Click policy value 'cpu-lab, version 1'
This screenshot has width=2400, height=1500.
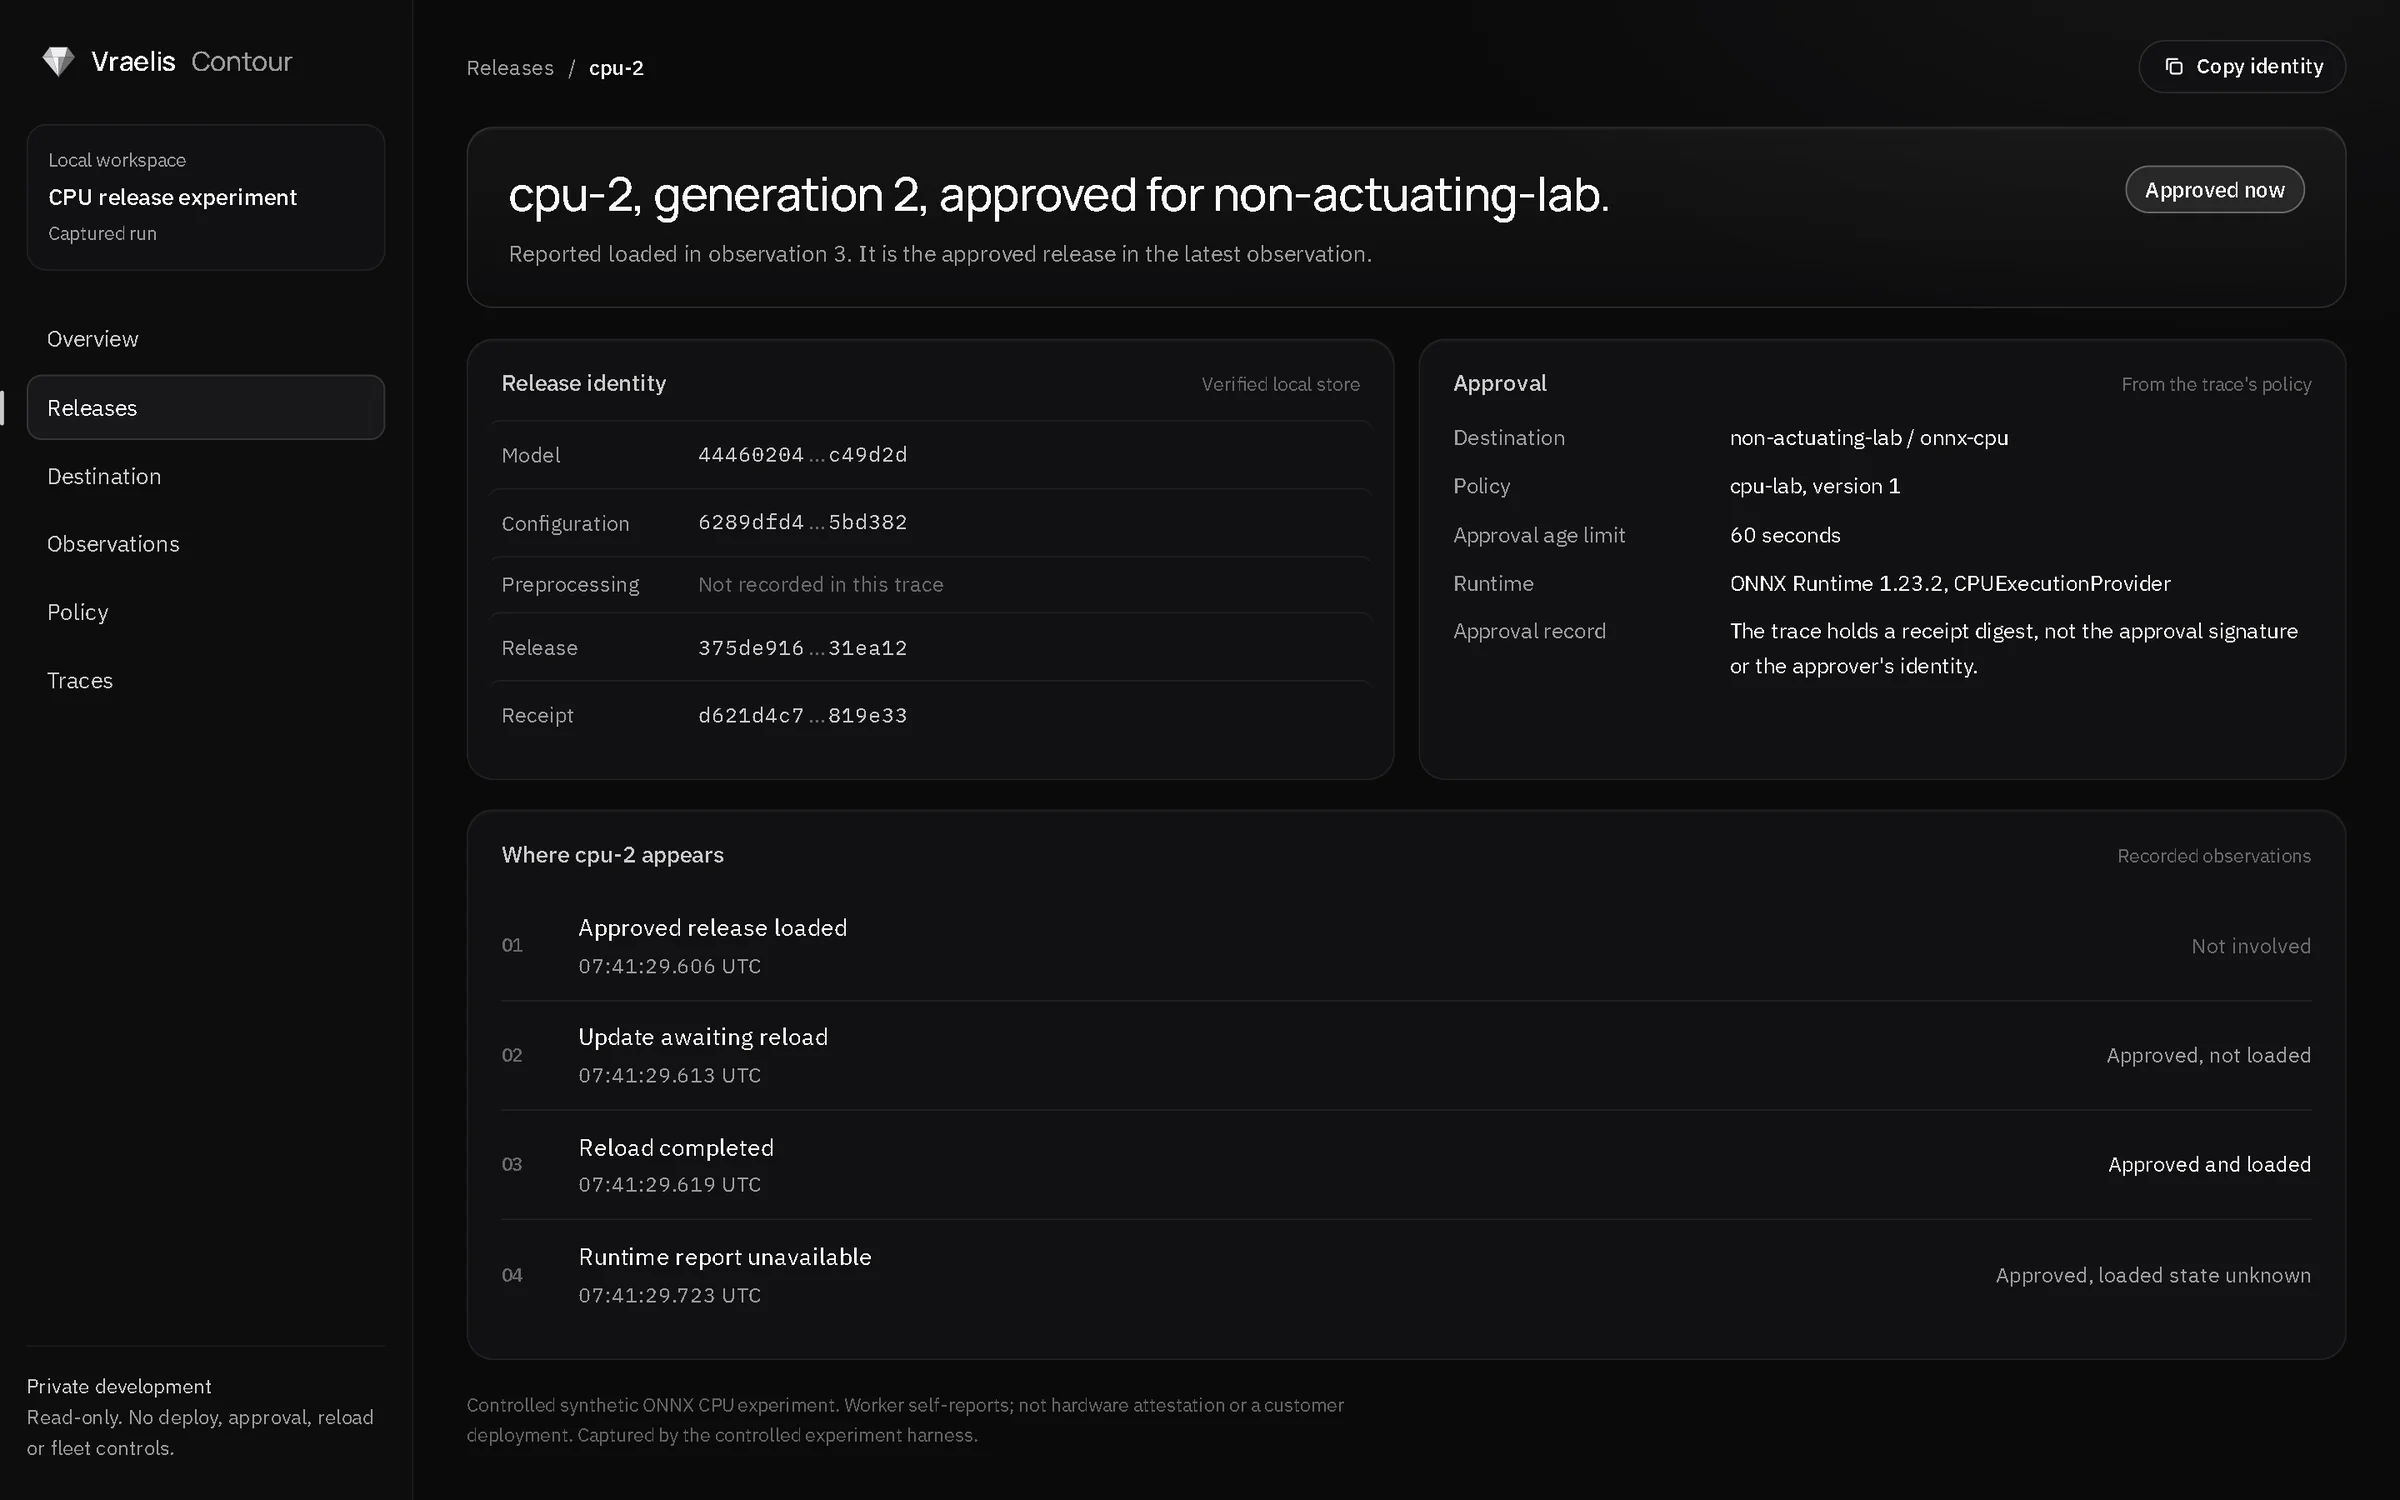(x=1814, y=486)
